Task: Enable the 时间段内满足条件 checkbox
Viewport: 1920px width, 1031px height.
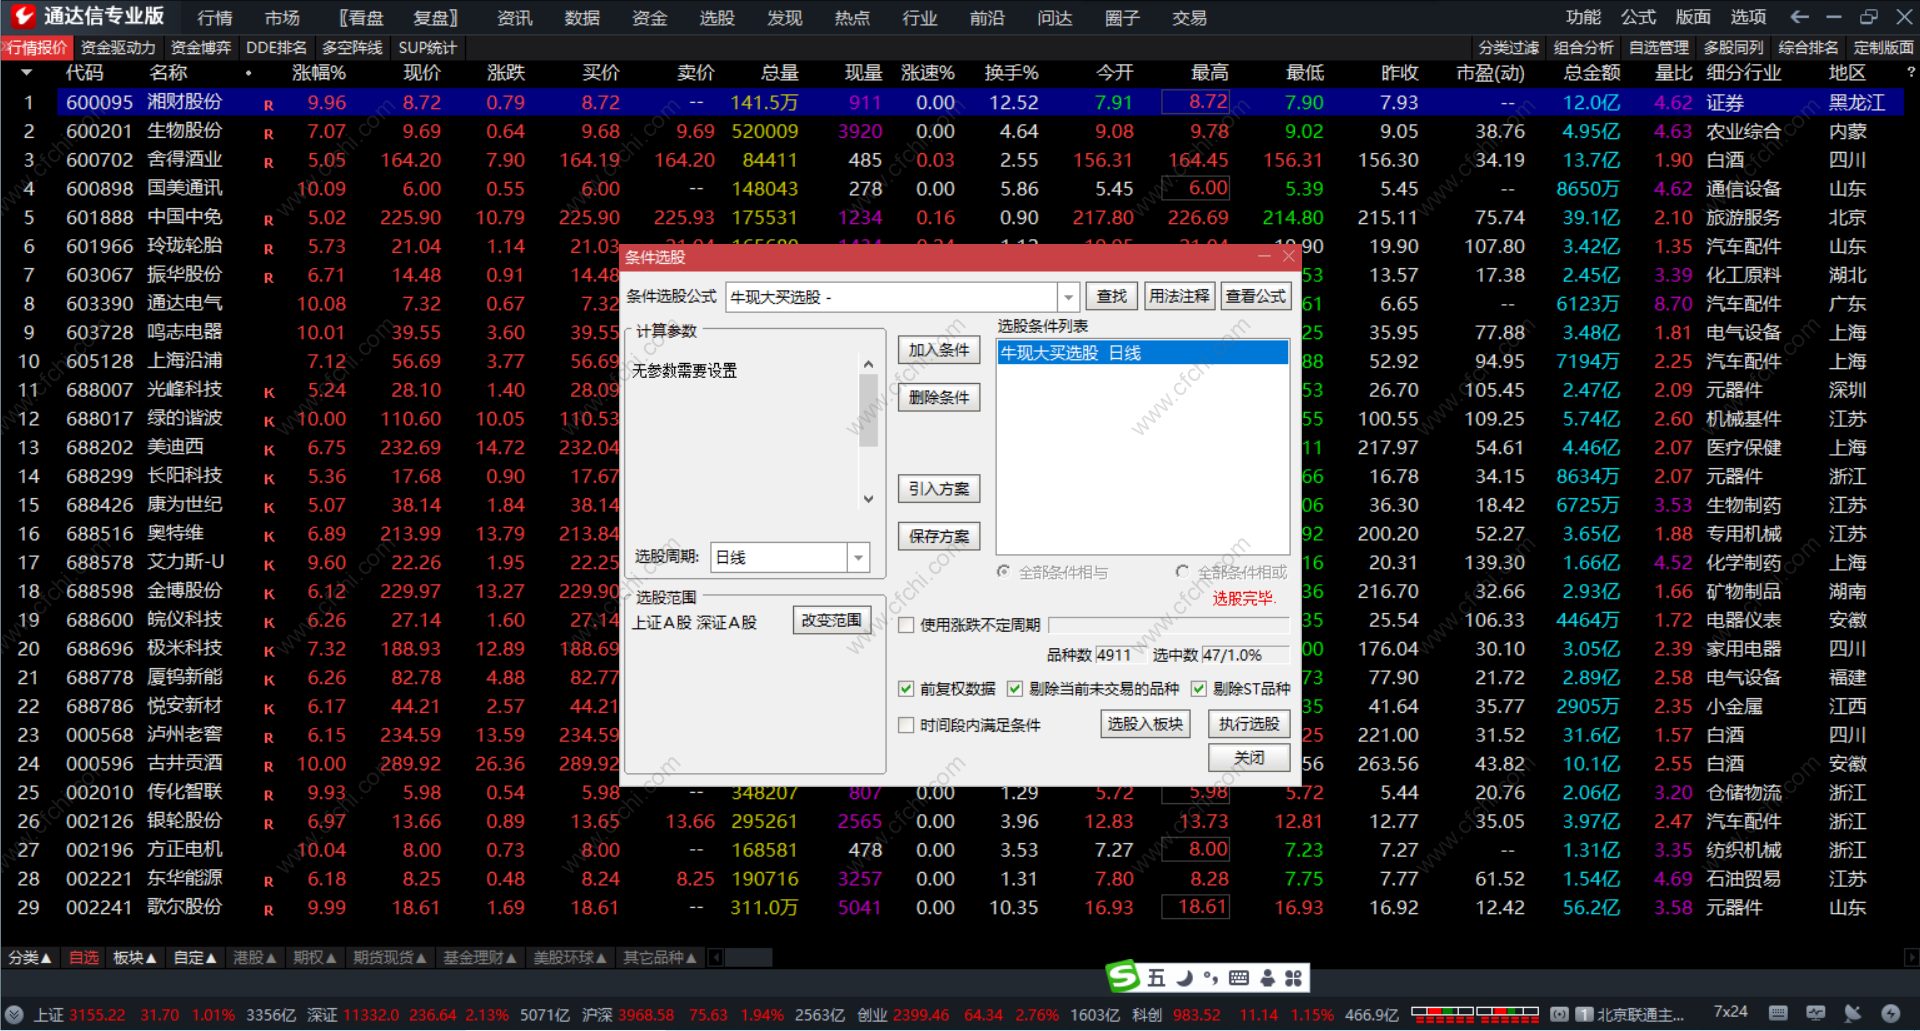Action: pyautogui.click(x=906, y=725)
